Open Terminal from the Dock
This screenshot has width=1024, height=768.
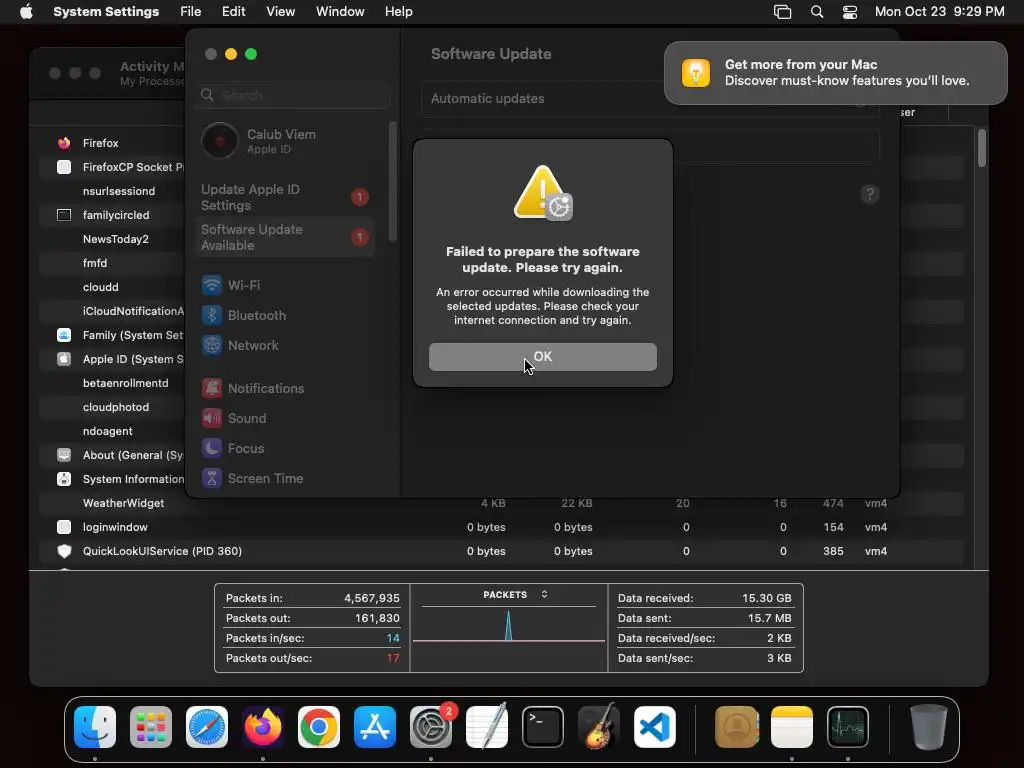pos(543,726)
